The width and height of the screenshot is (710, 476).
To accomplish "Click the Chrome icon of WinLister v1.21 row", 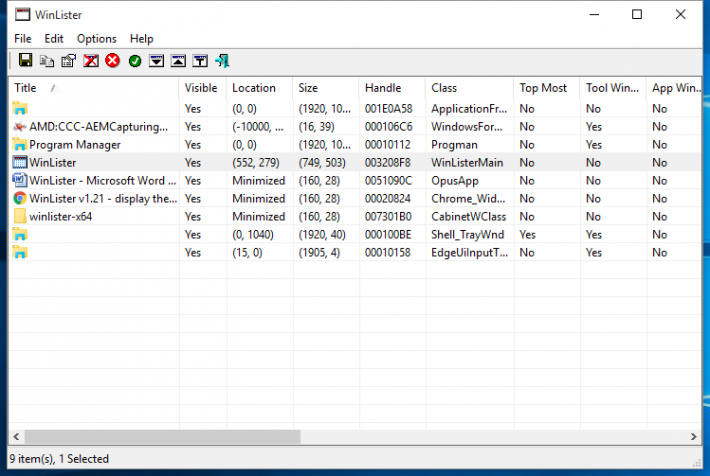I will click(20, 198).
